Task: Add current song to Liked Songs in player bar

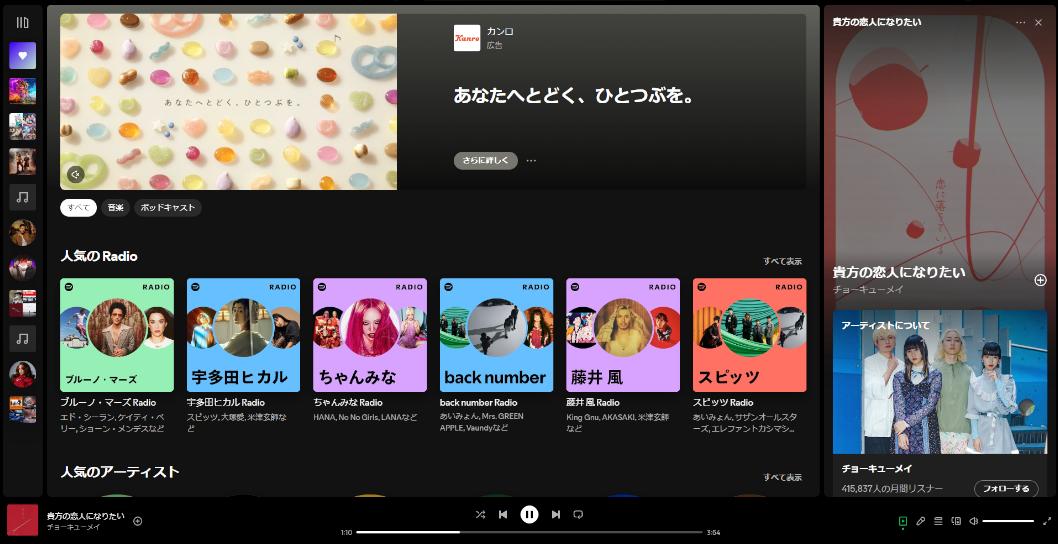Action: 138,521
